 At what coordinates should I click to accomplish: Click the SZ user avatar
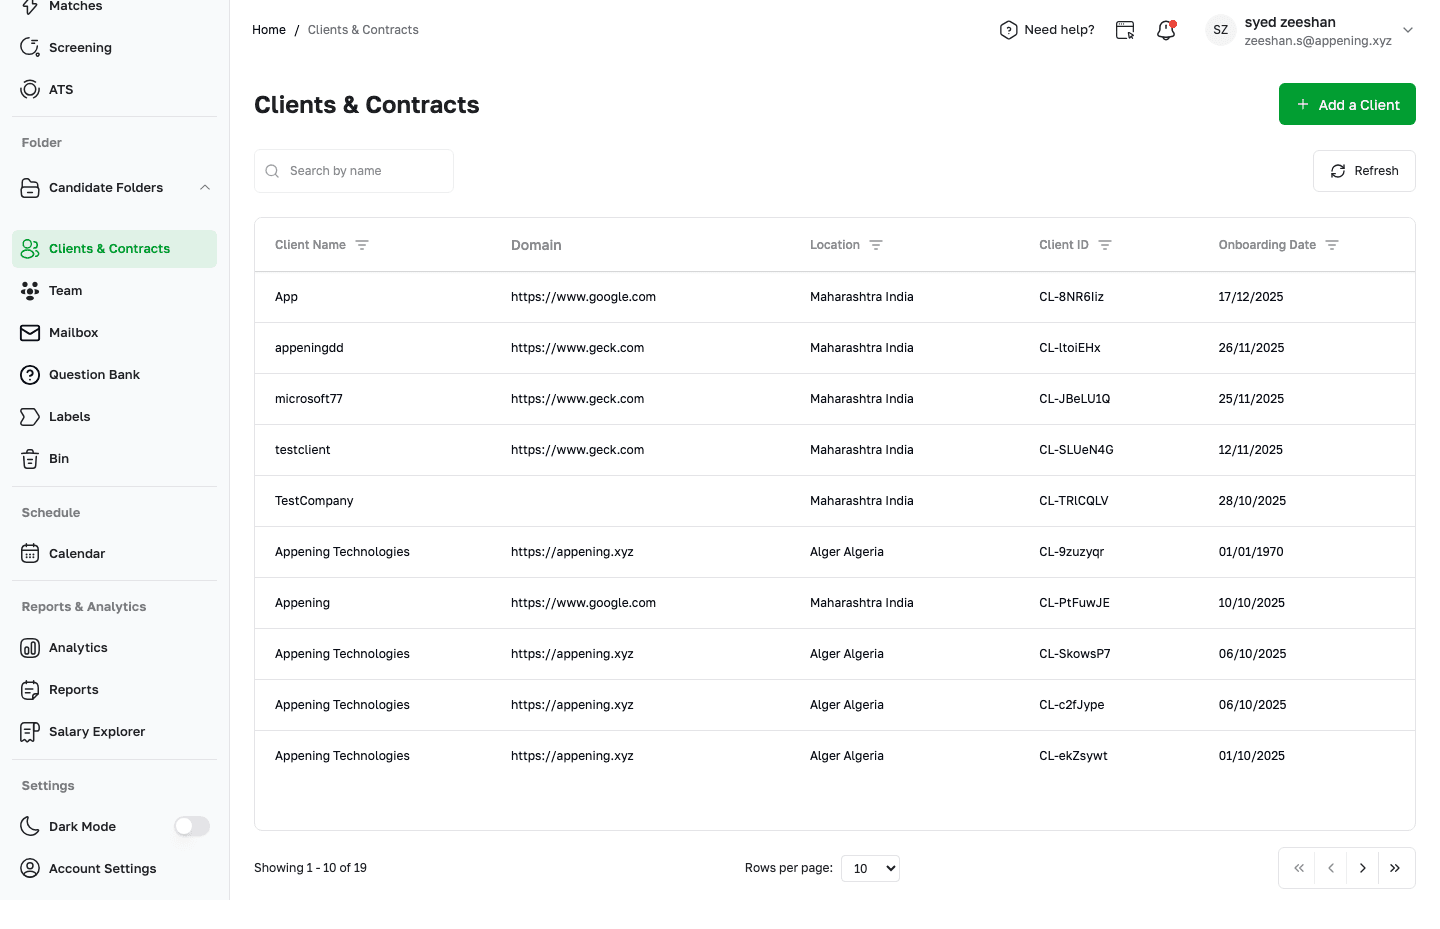coord(1220,30)
